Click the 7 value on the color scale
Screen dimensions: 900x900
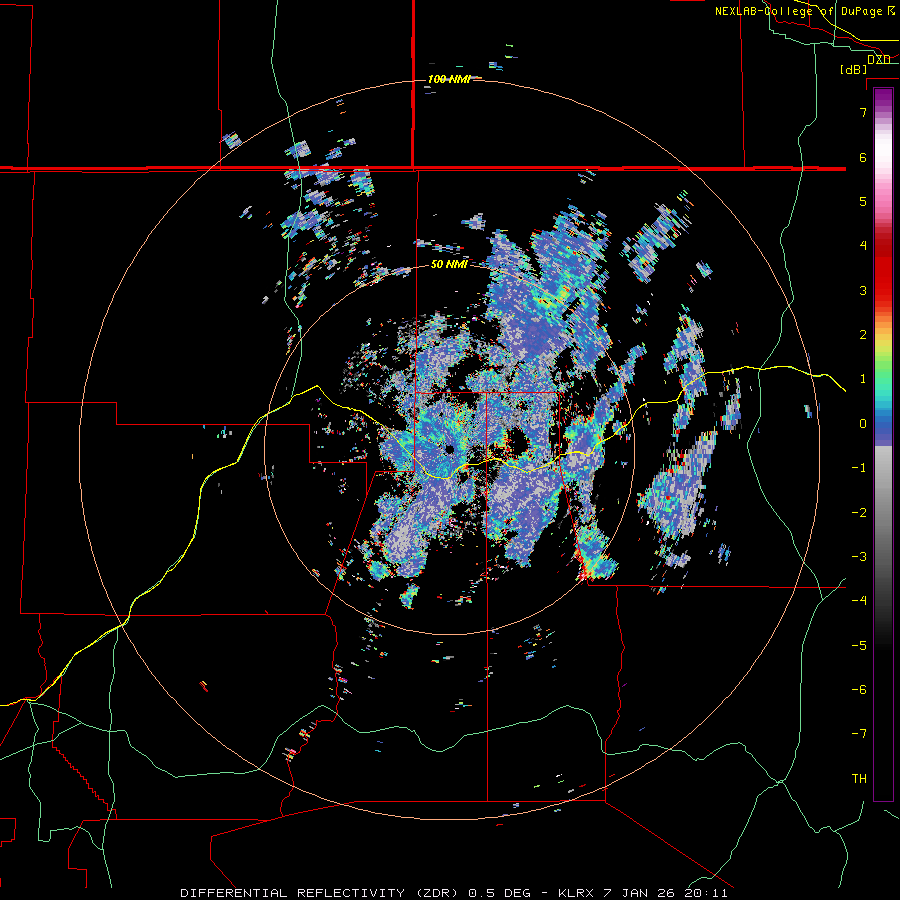pyautogui.click(x=863, y=112)
